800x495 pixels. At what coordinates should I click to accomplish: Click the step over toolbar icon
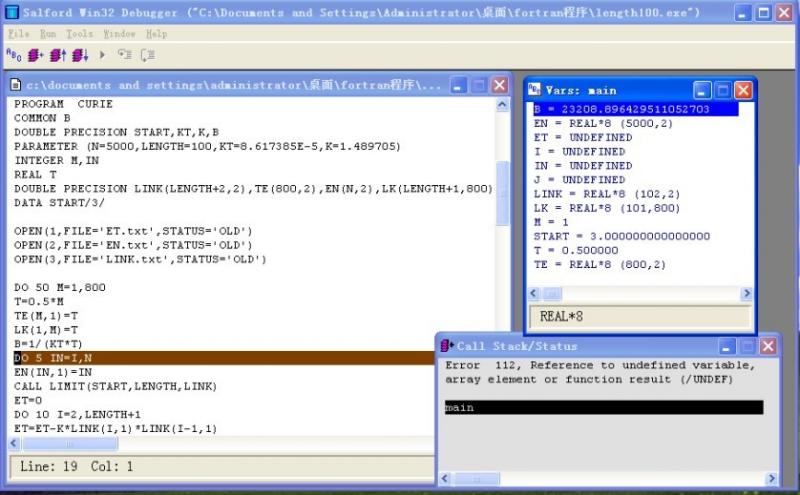point(147,55)
